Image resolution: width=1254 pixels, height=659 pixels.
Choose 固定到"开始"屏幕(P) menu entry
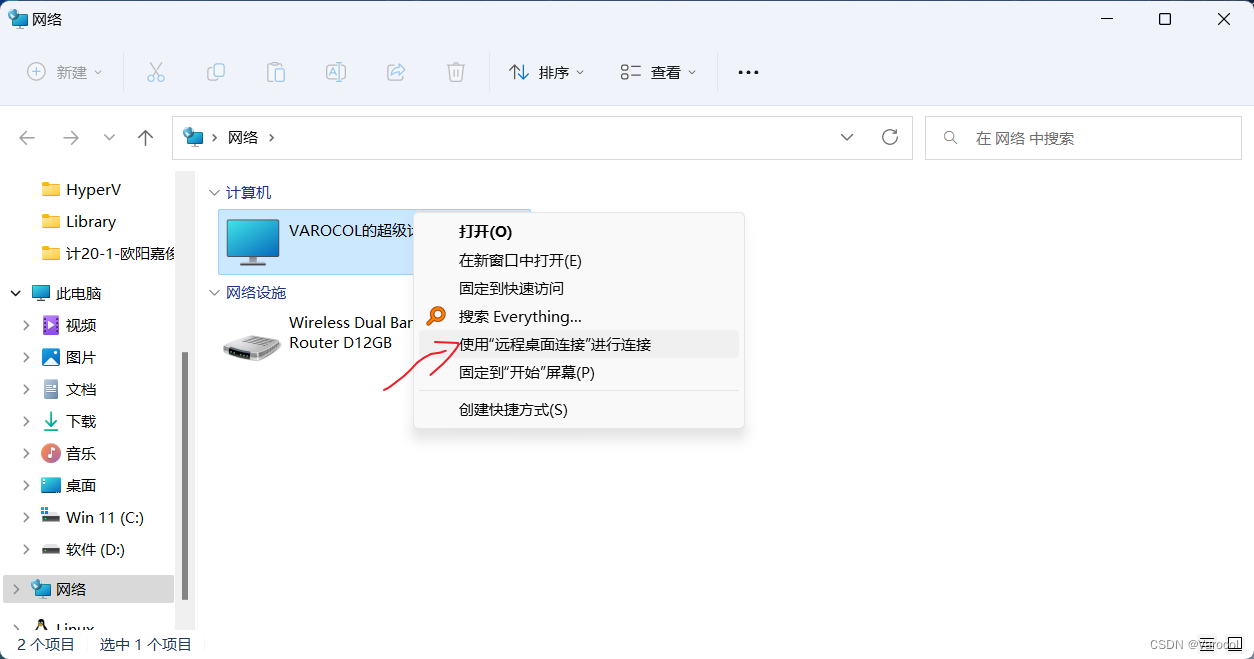point(579,372)
